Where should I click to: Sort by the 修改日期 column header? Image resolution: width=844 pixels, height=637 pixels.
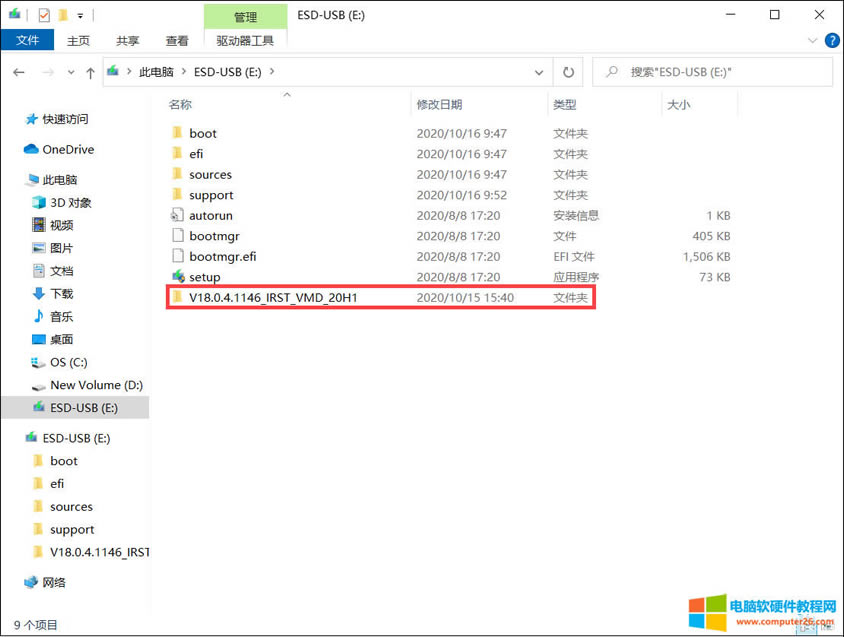point(439,104)
